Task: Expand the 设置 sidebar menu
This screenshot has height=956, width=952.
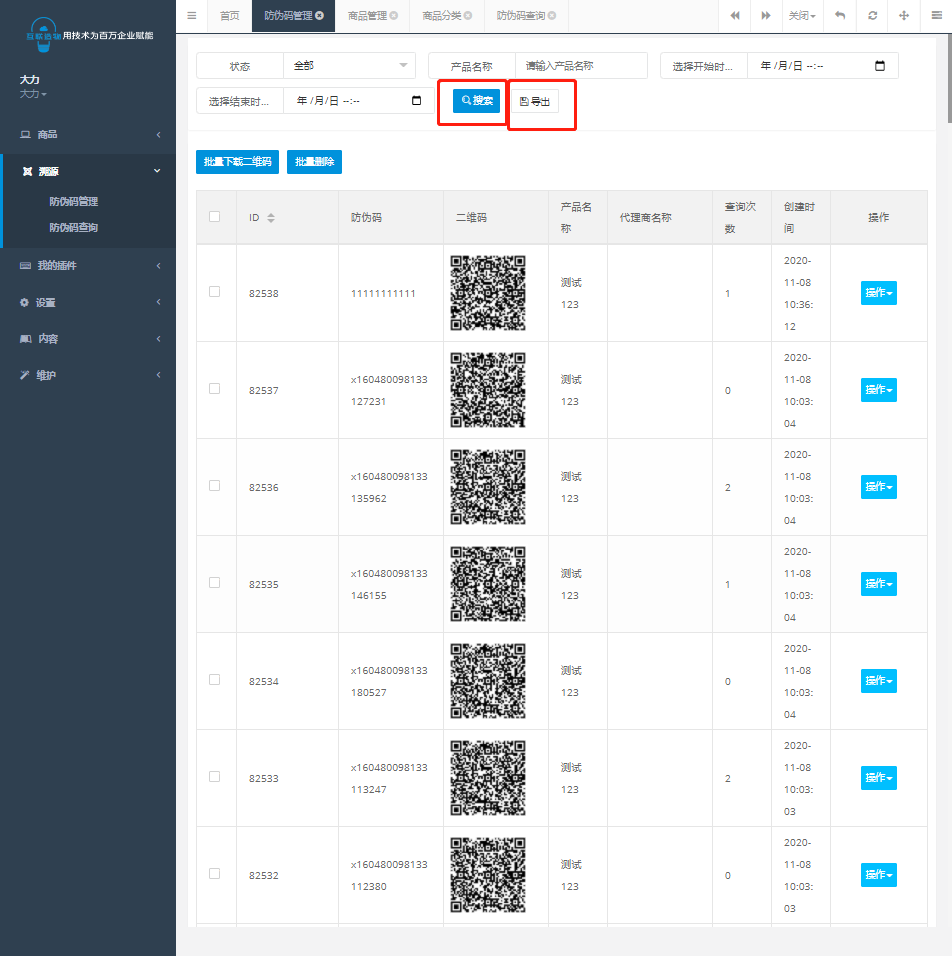Action: click(x=88, y=302)
